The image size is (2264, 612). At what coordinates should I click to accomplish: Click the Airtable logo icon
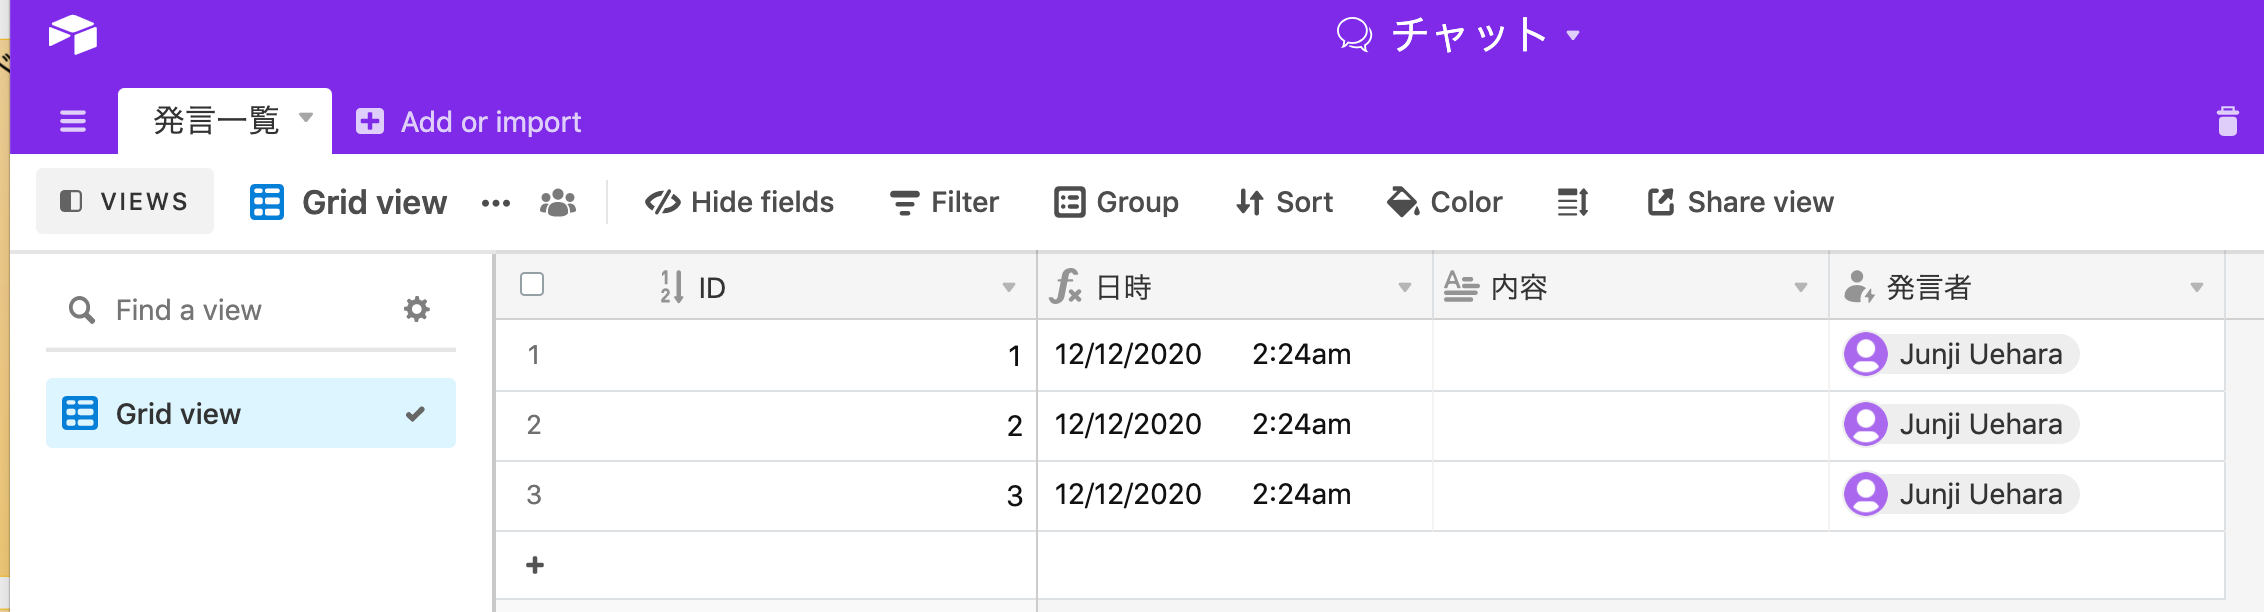click(73, 35)
